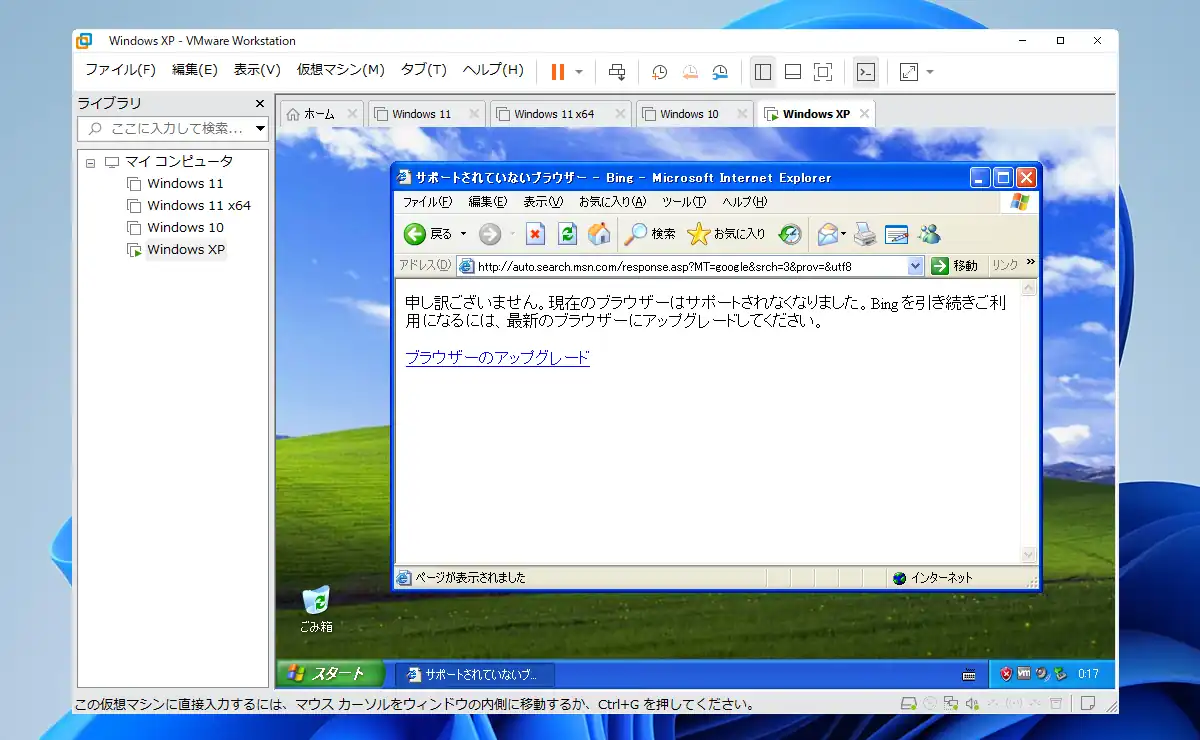
Task: Click the library search input field
Action: pos(165,128)
